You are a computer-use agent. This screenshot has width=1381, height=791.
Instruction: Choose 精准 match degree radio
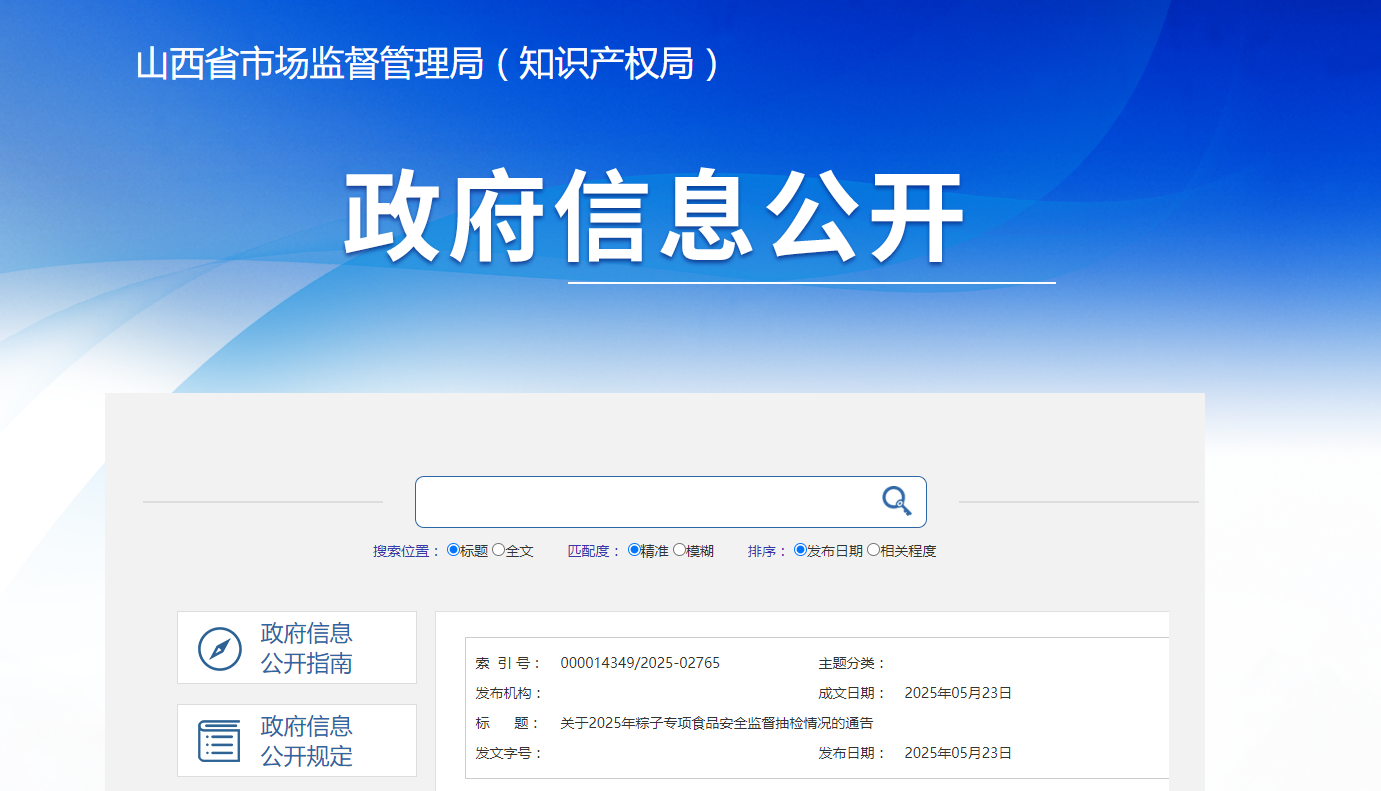pyautogui.click(x=634, y=550)
